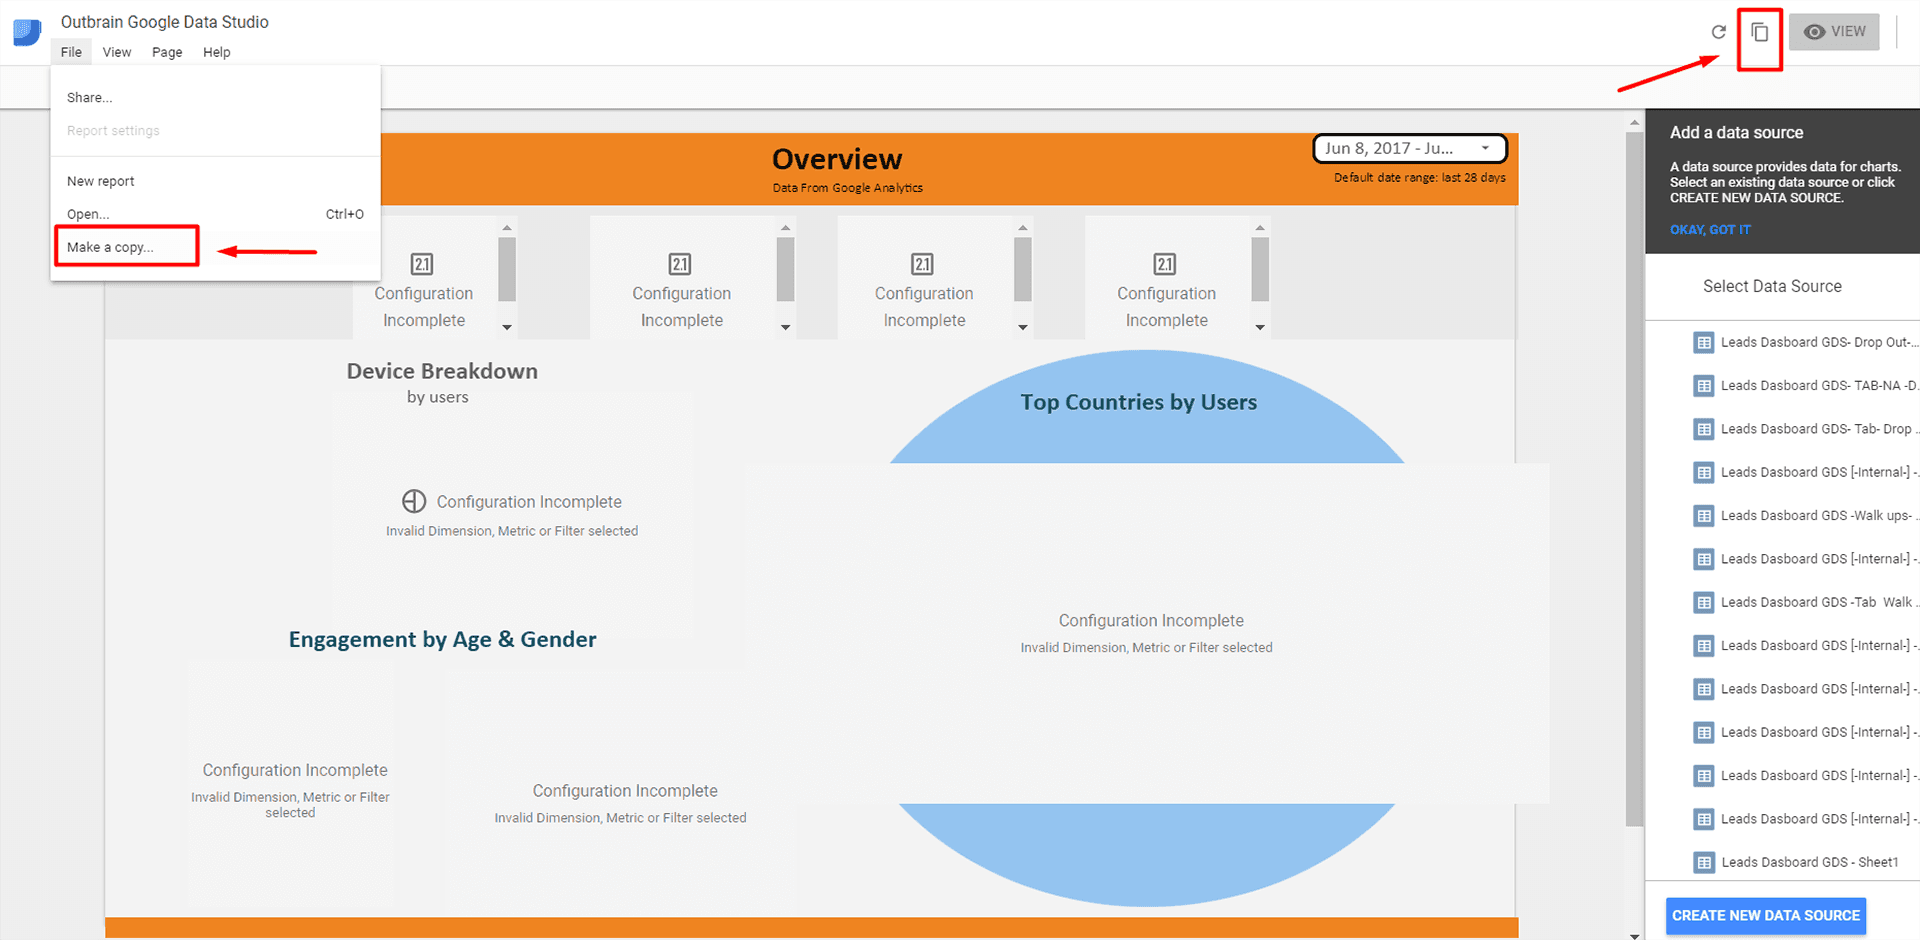Image resolution: width=1920 pixels, height=940 pixels.
Task: Toggle VIEW mode with the eye button
Action: pyautogui.click(x=1834, y=32)
